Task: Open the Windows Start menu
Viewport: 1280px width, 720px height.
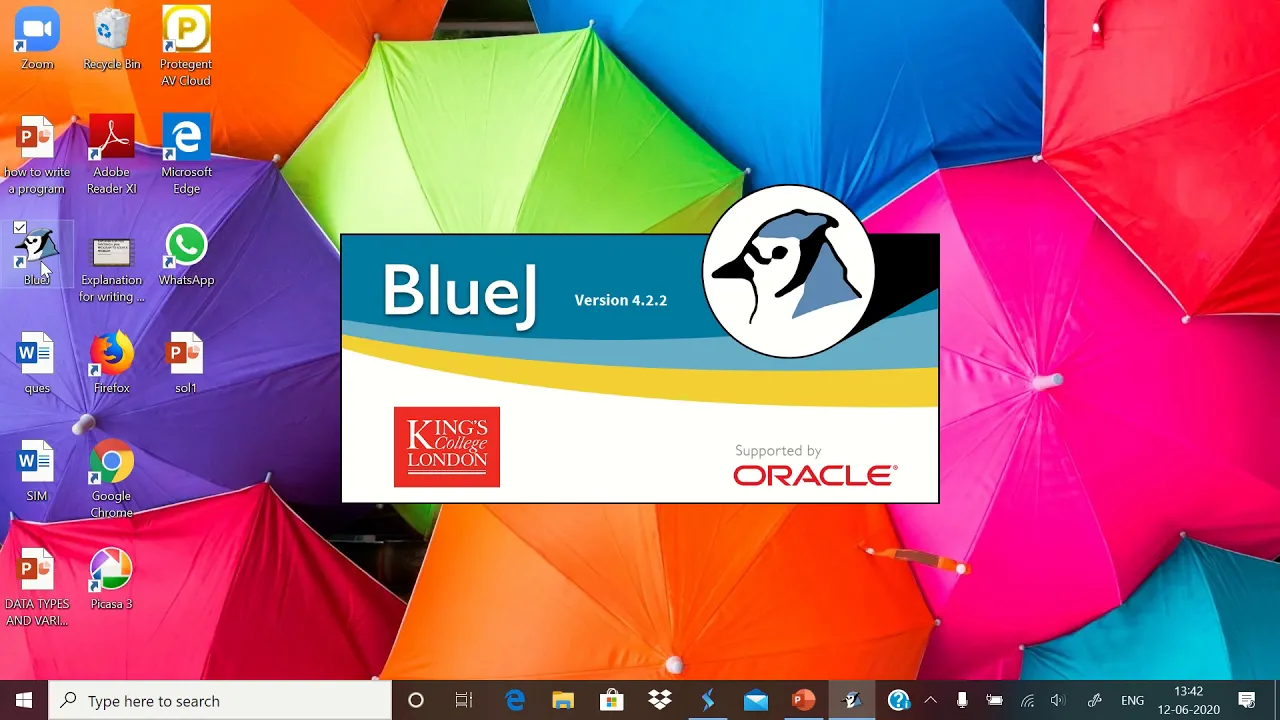Action: click(24, 700)
